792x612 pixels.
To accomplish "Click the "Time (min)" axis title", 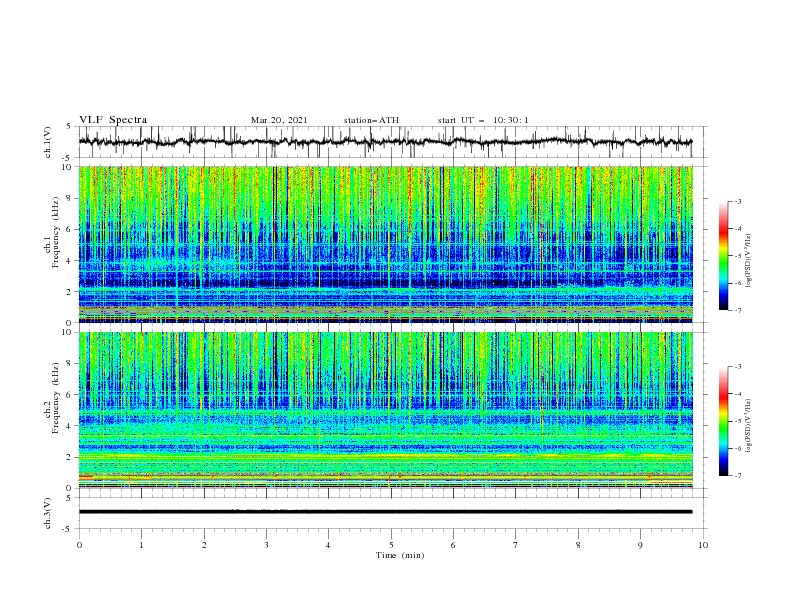I will coord(400,555).
